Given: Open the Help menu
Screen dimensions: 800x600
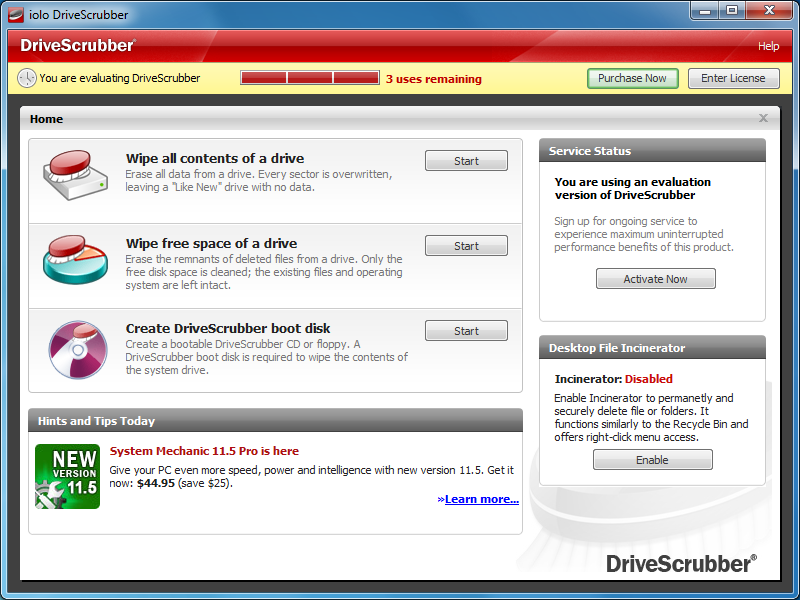Looking at the screenshot, I should [x=768, y=46].
